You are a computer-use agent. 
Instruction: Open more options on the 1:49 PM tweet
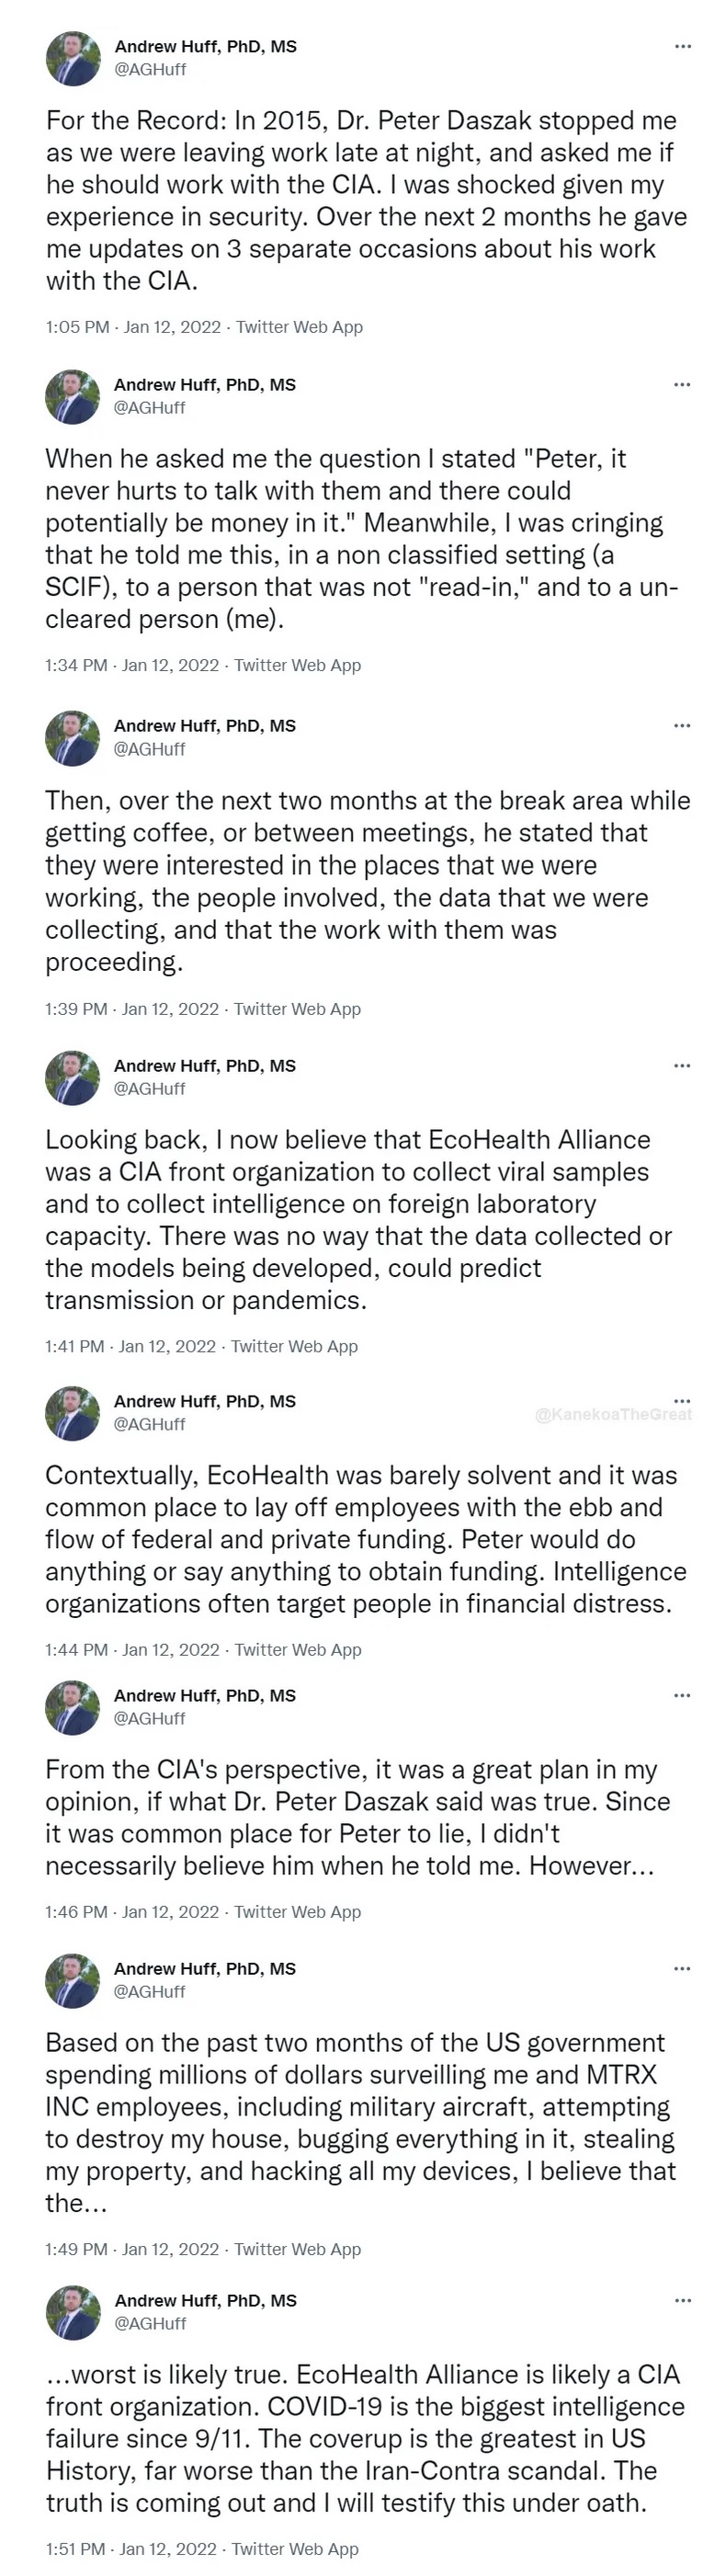(x=682, y=1968)
